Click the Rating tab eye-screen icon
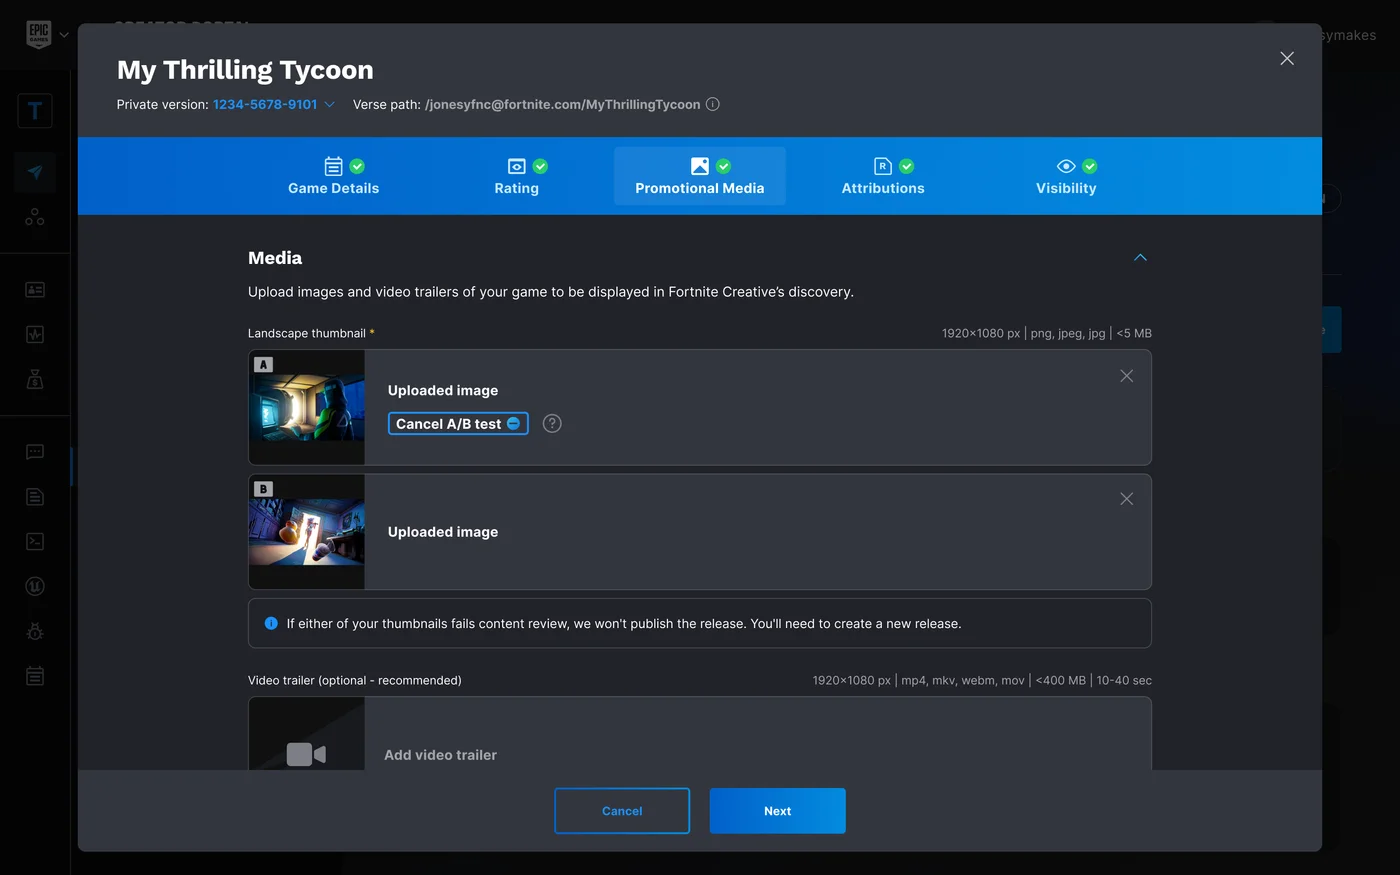Viewport: 1400px width, 875px height. coord(517,166)
